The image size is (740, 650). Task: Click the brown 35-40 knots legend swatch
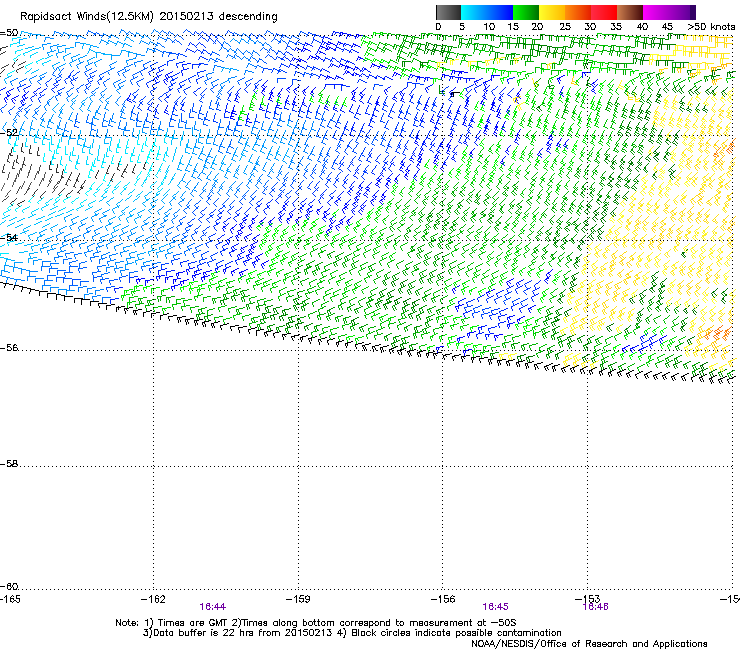pyautogui.click(x=630, y=12)
